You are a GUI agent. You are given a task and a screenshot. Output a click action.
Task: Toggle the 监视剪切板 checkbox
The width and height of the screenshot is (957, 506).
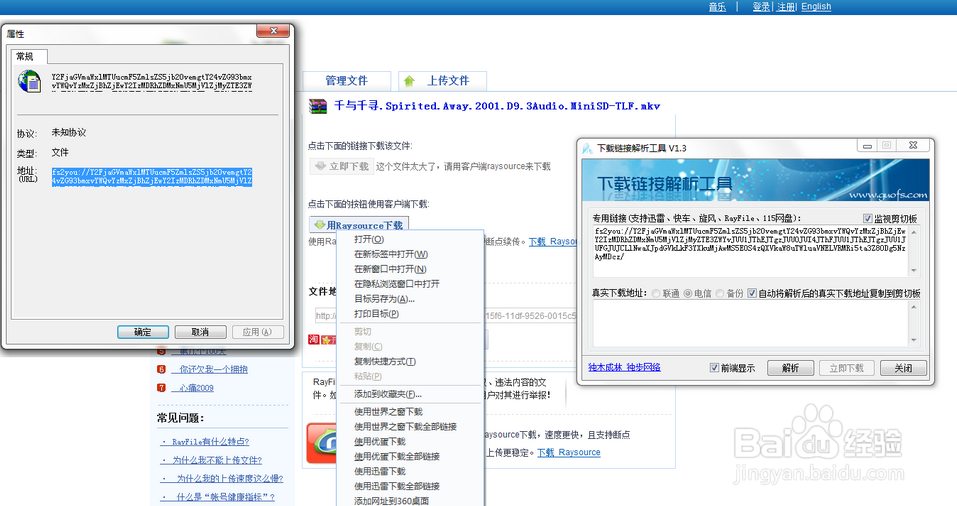pos(867,219)
